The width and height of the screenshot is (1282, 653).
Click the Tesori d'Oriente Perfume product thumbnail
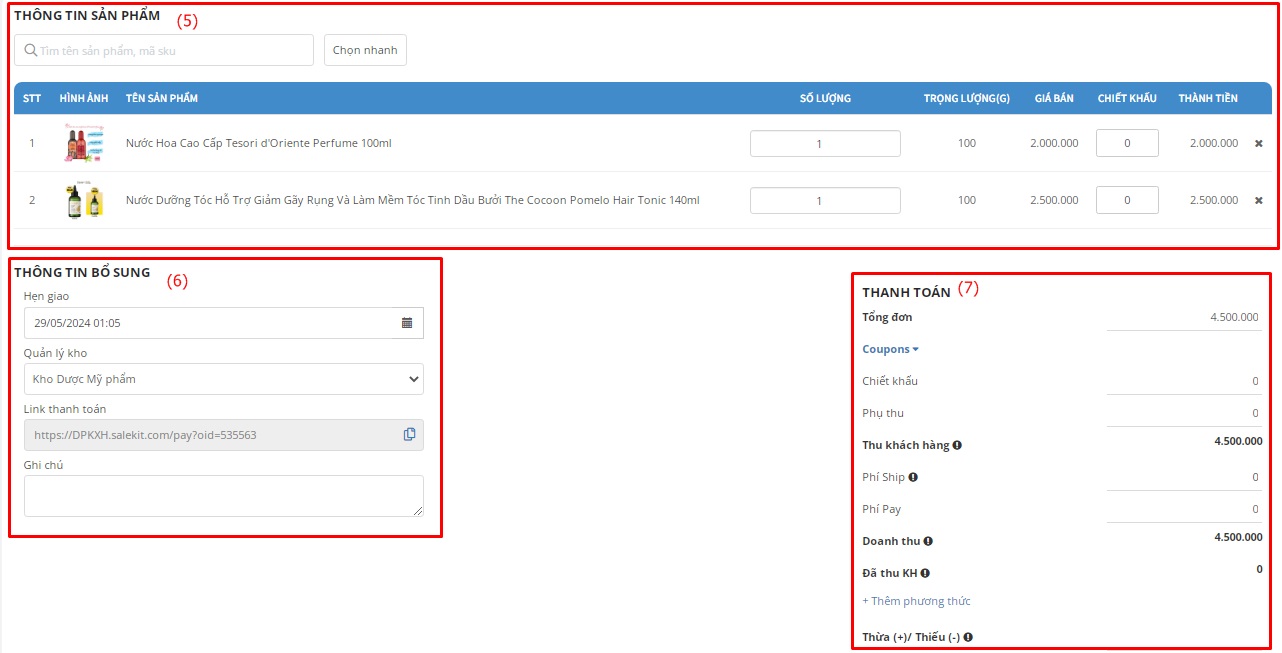tap(84, 144)
